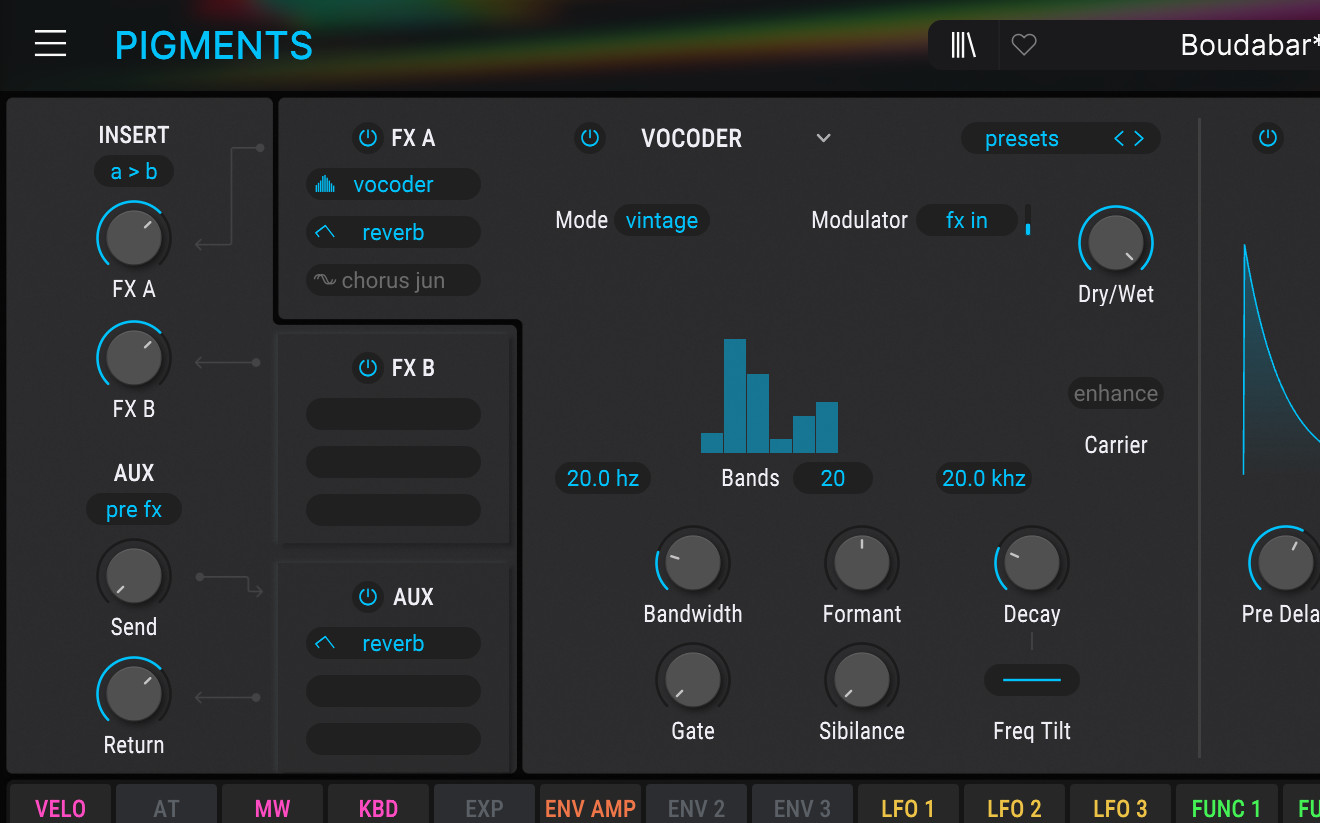
Task: Toggle AUX bus power
Action: (x=368, y=597)
